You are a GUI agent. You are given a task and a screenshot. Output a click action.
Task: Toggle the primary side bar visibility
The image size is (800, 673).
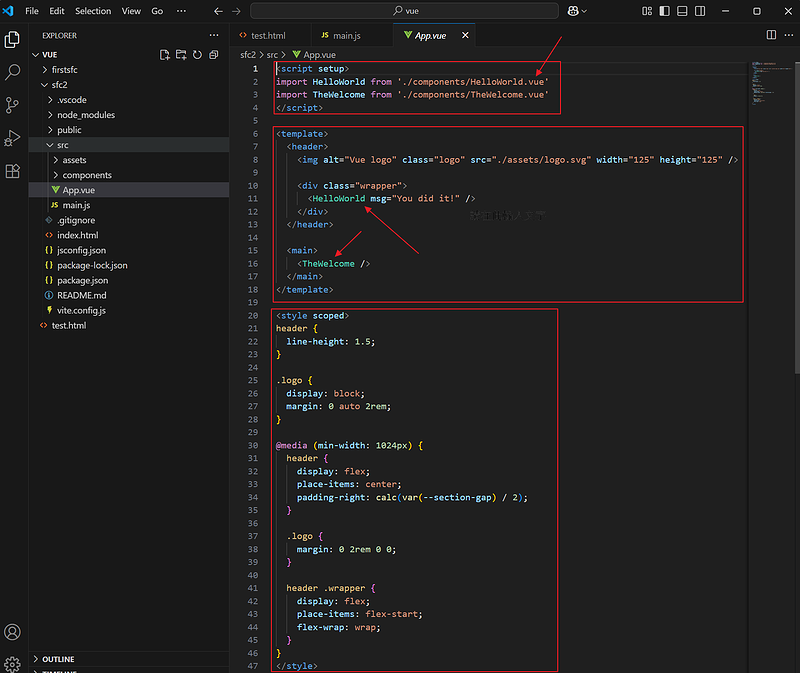664,11
